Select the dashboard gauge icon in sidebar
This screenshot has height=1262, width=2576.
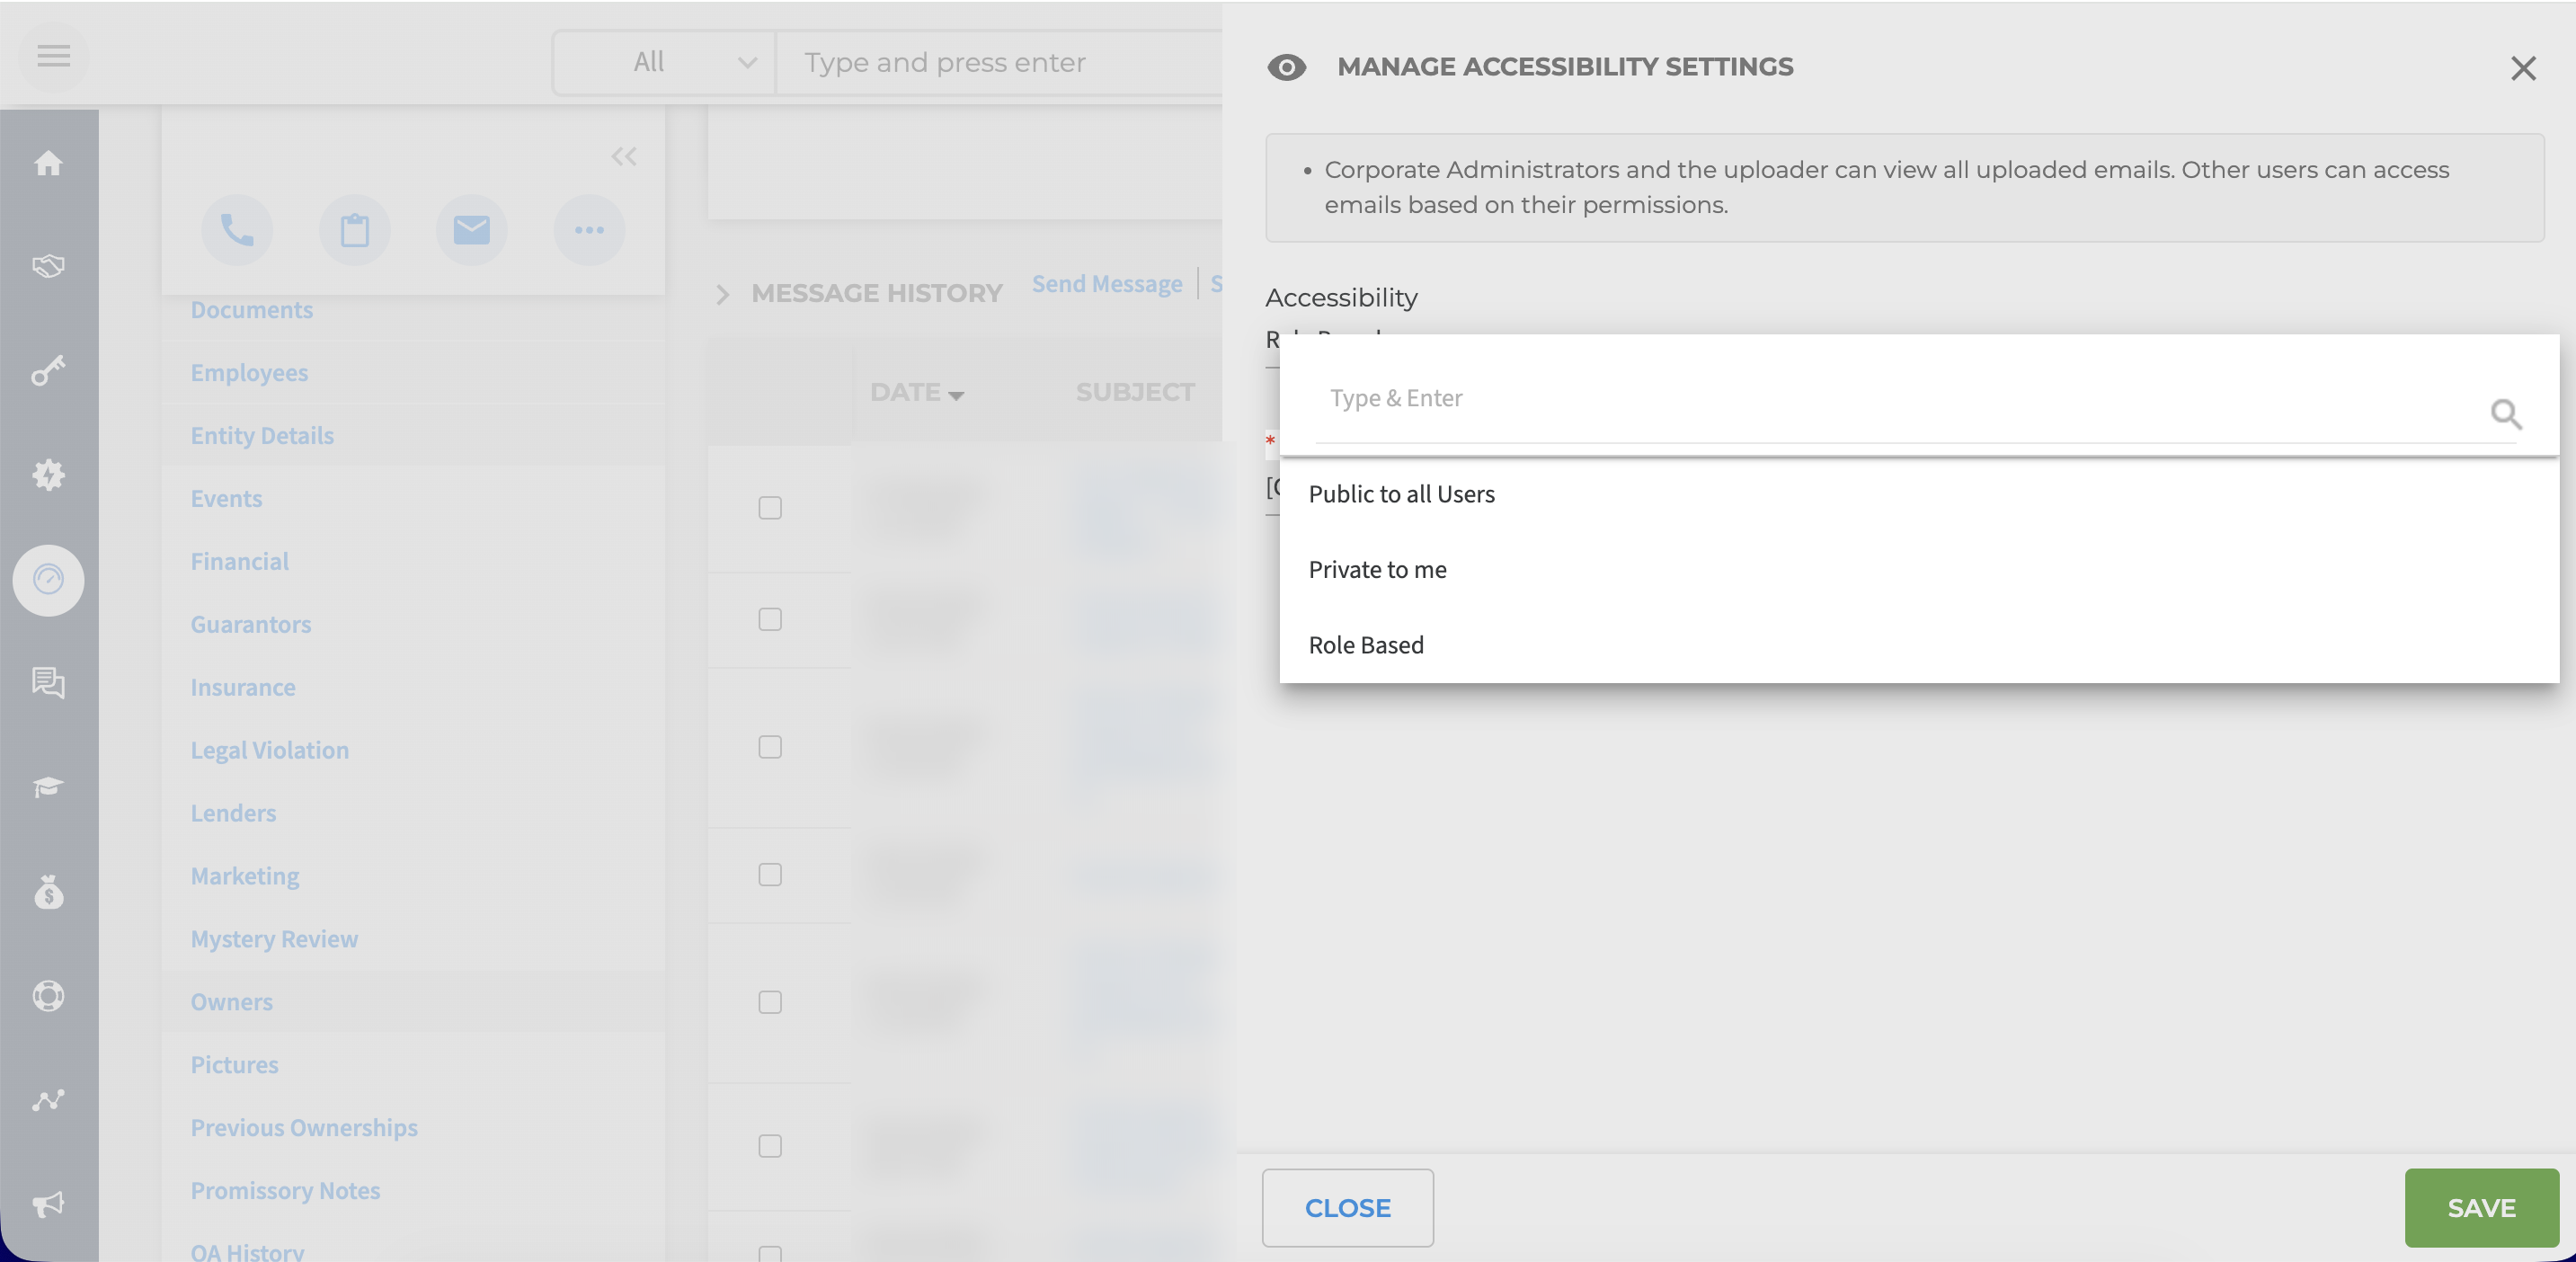click(x=48, y=580)
